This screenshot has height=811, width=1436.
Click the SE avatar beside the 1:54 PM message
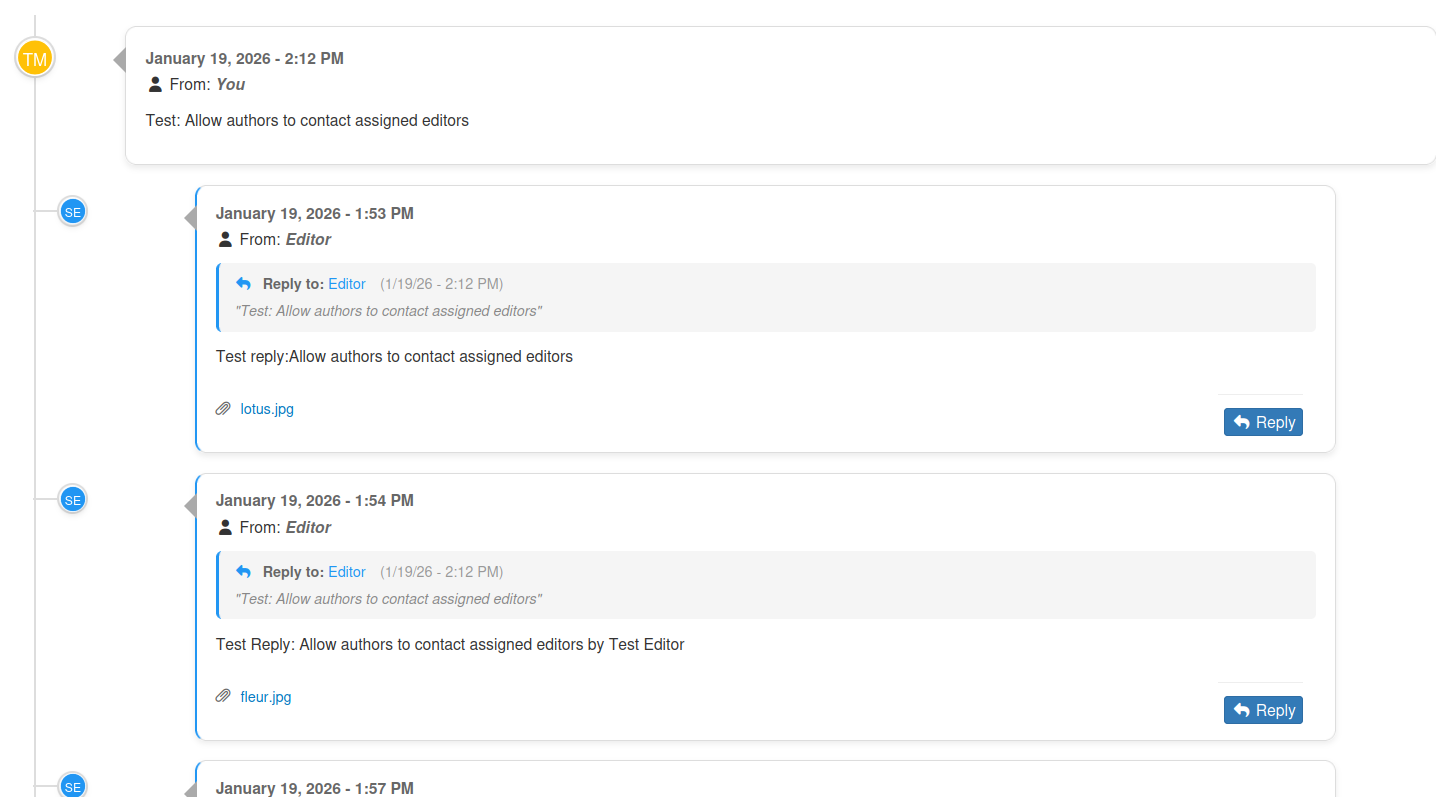pos(72,499)
